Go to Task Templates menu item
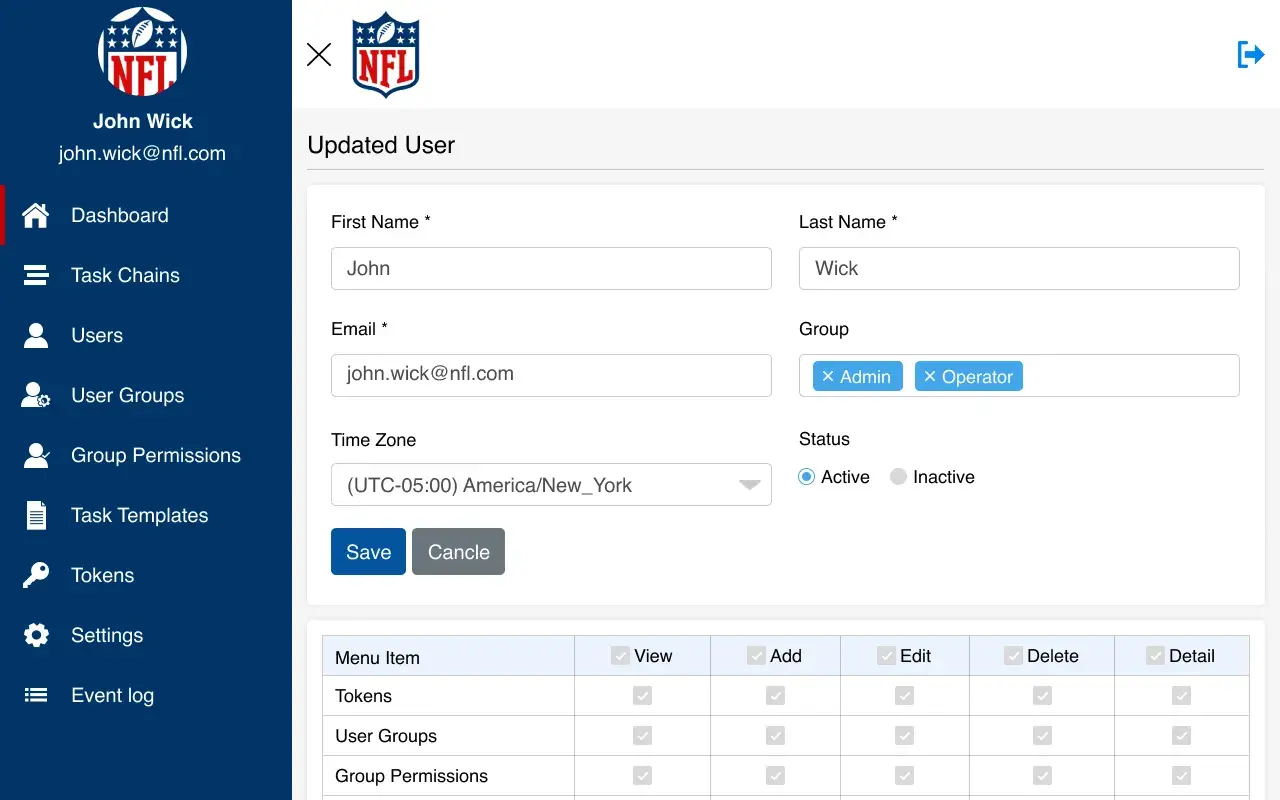 pos(139,515)
